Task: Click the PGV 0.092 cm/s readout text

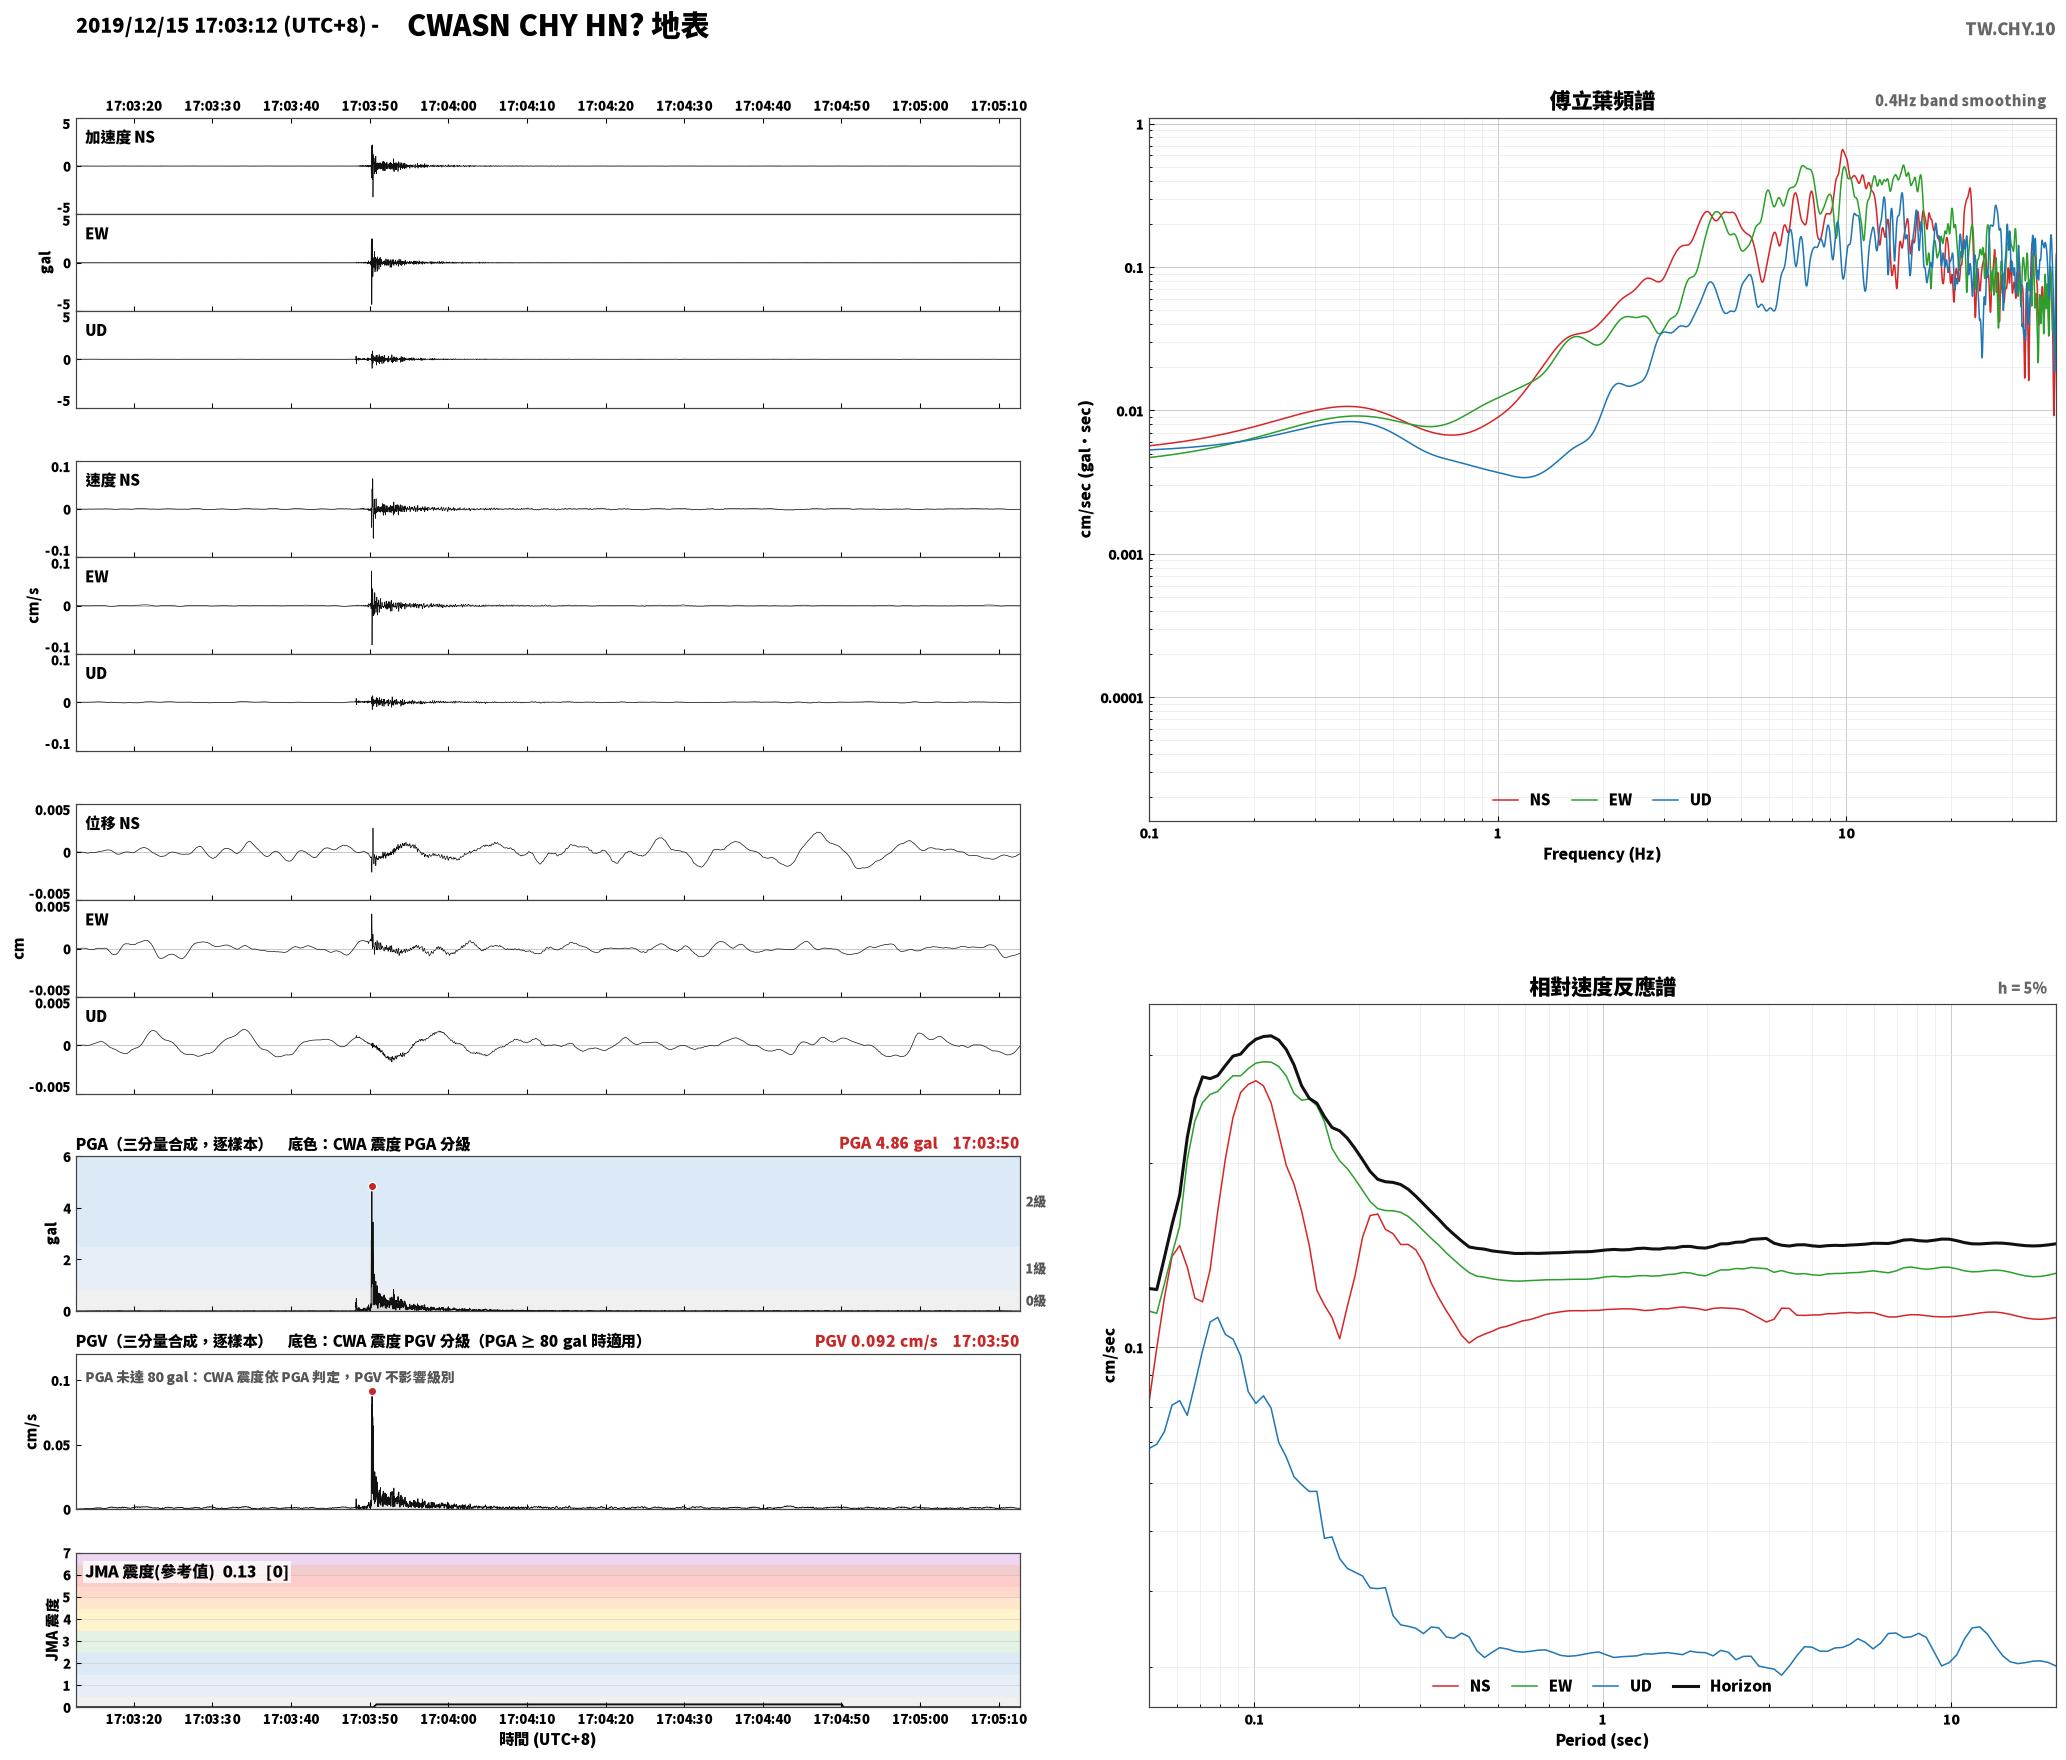Action: pyautogui.click(x=876, y=1341)
